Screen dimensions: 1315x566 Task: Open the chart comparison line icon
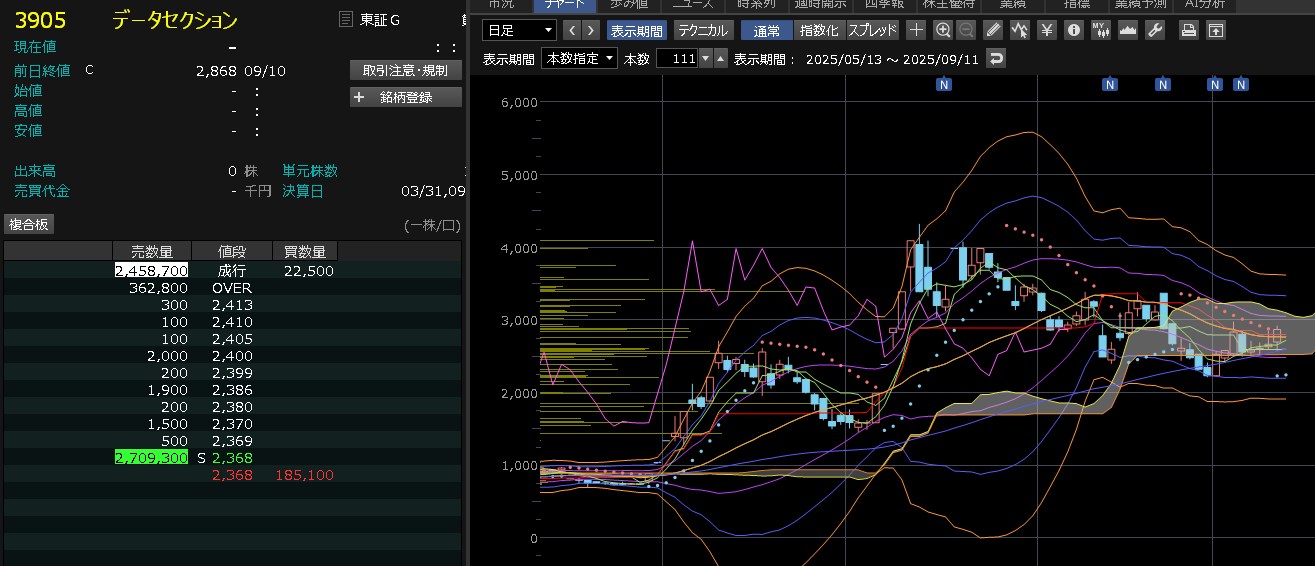pos(1020,30)
